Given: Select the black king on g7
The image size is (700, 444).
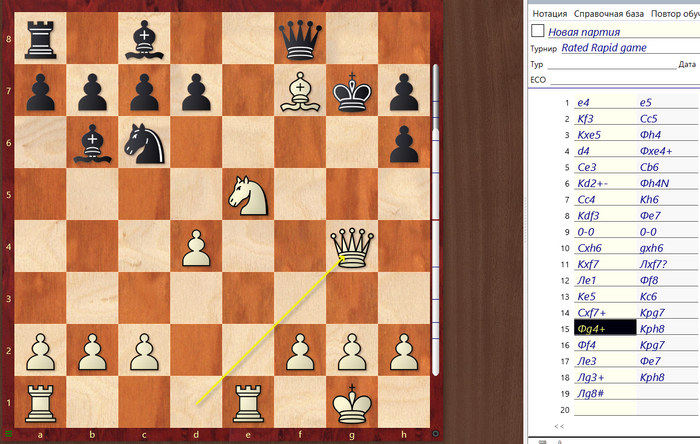Looking at the screenshot, I should pos(351,91).
